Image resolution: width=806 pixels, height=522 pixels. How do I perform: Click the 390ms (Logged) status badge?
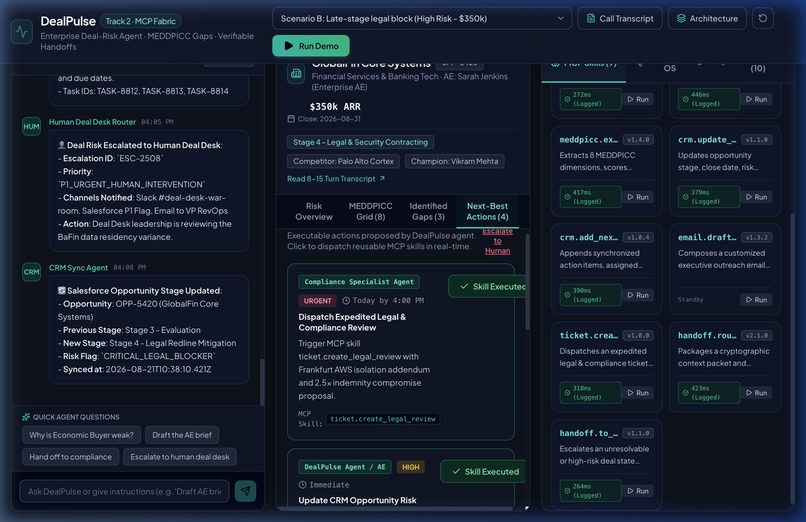tap(590, 295)
